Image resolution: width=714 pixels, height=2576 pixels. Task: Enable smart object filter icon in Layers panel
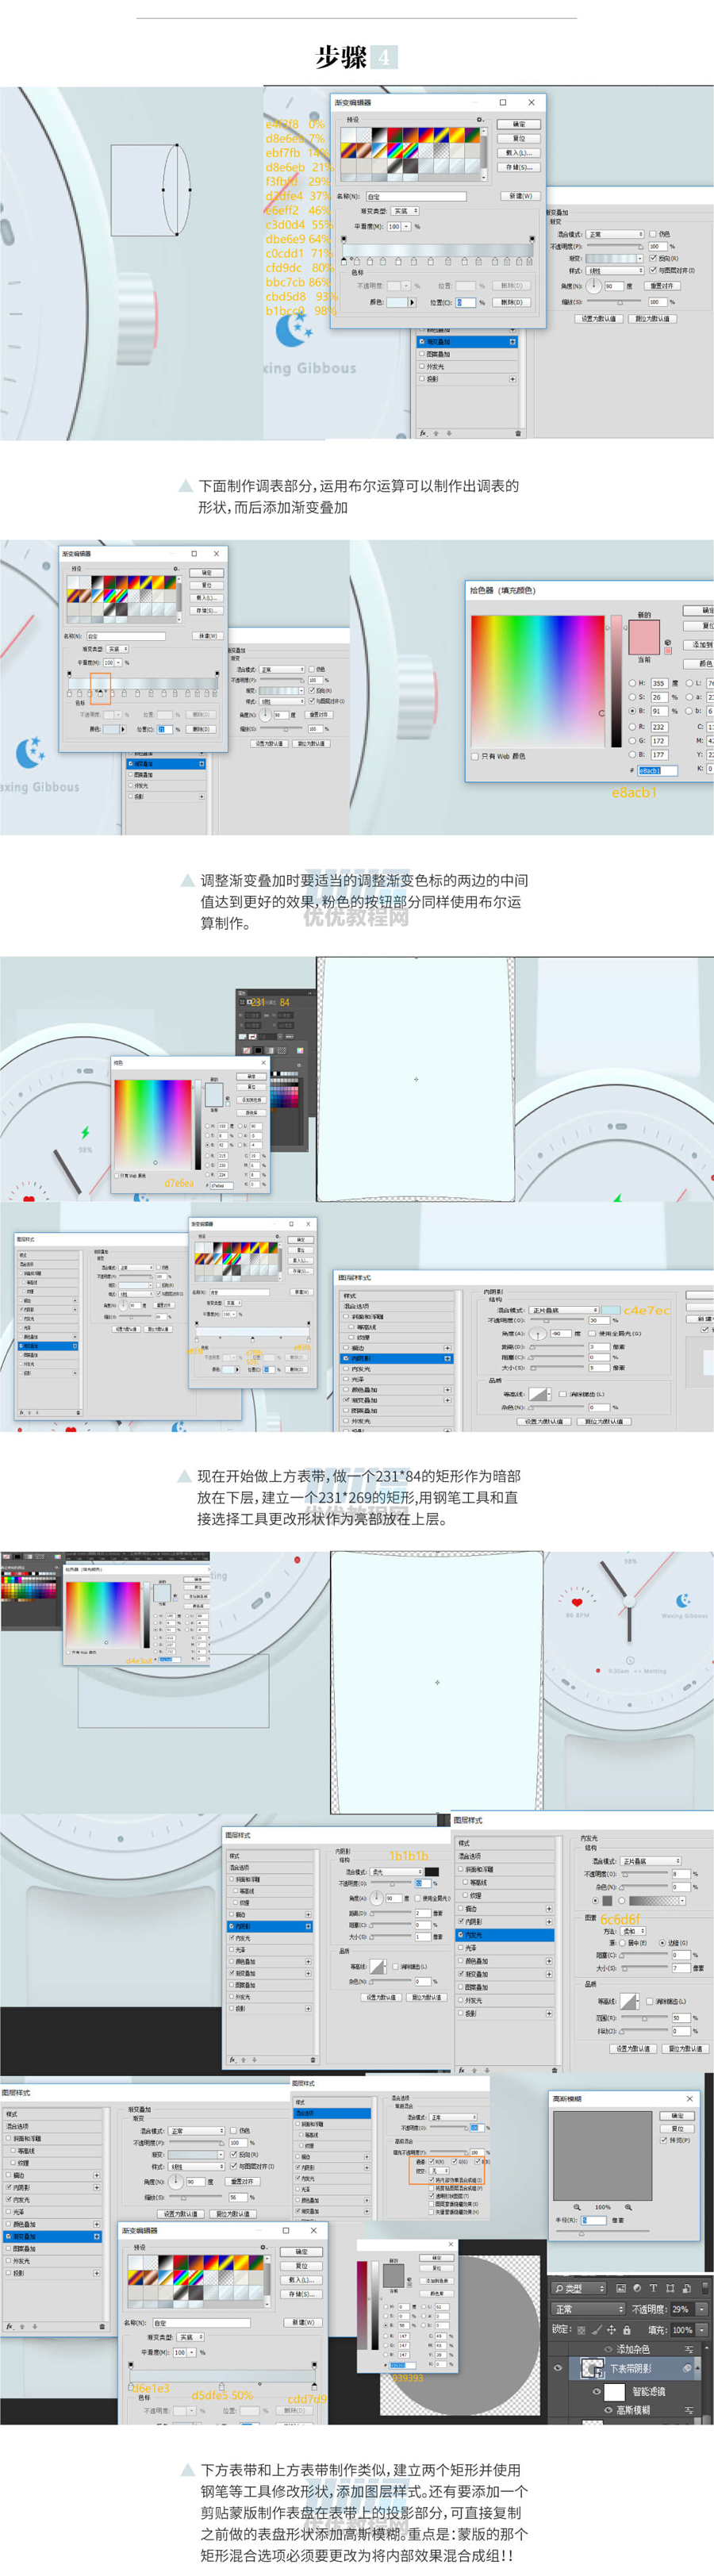click(687, 2288)
